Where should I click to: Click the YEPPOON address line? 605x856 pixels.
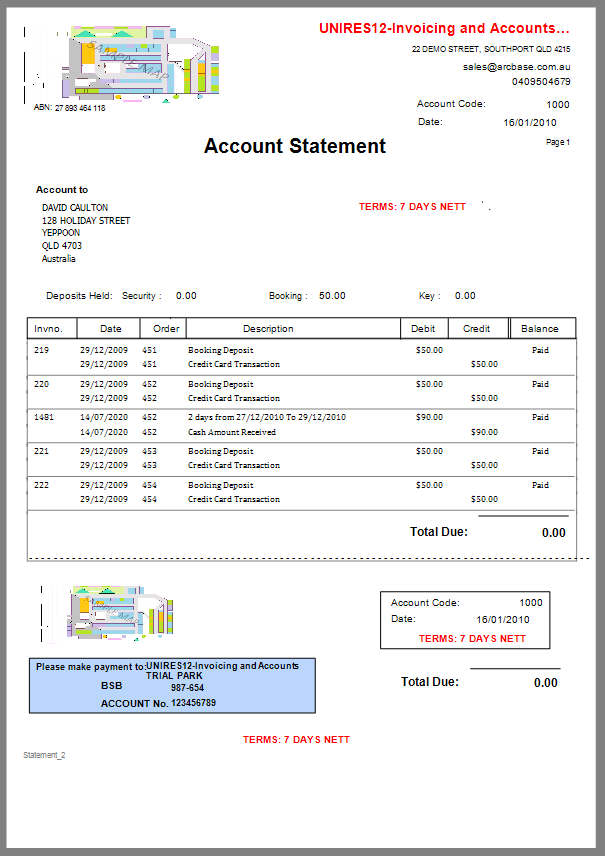(61, 233)
